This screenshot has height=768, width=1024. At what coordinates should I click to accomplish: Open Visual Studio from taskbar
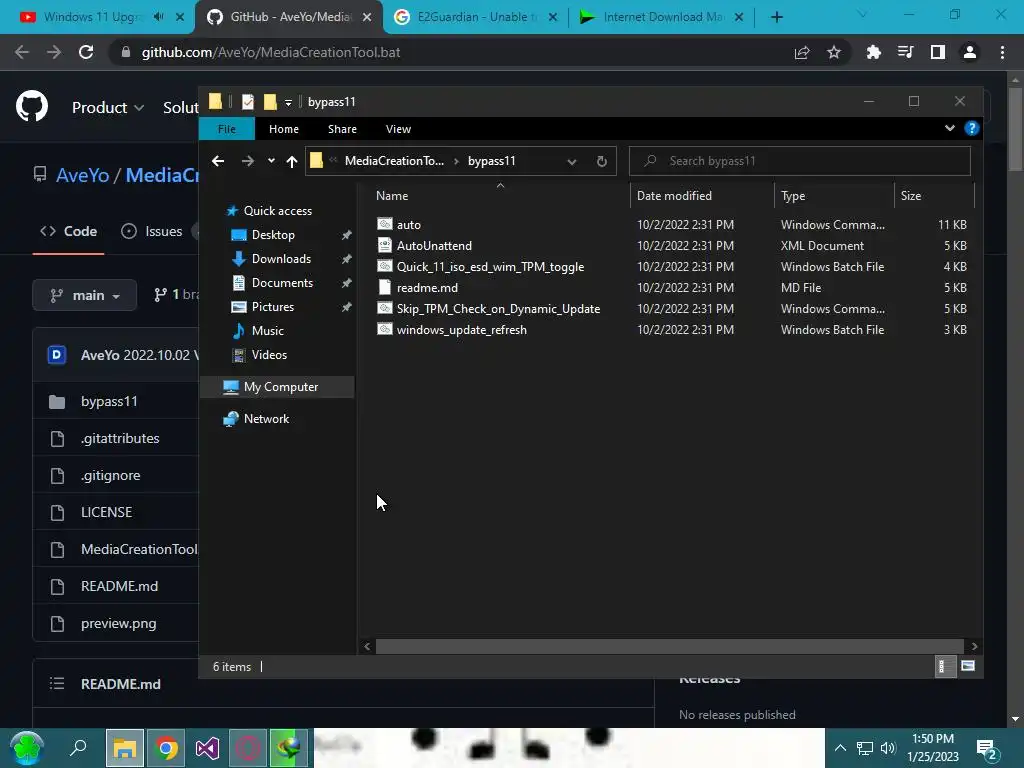point(207,748)
